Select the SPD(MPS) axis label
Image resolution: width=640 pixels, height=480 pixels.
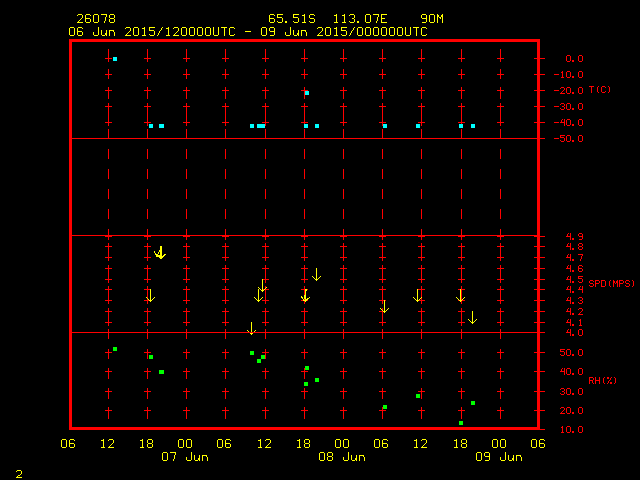609,284
